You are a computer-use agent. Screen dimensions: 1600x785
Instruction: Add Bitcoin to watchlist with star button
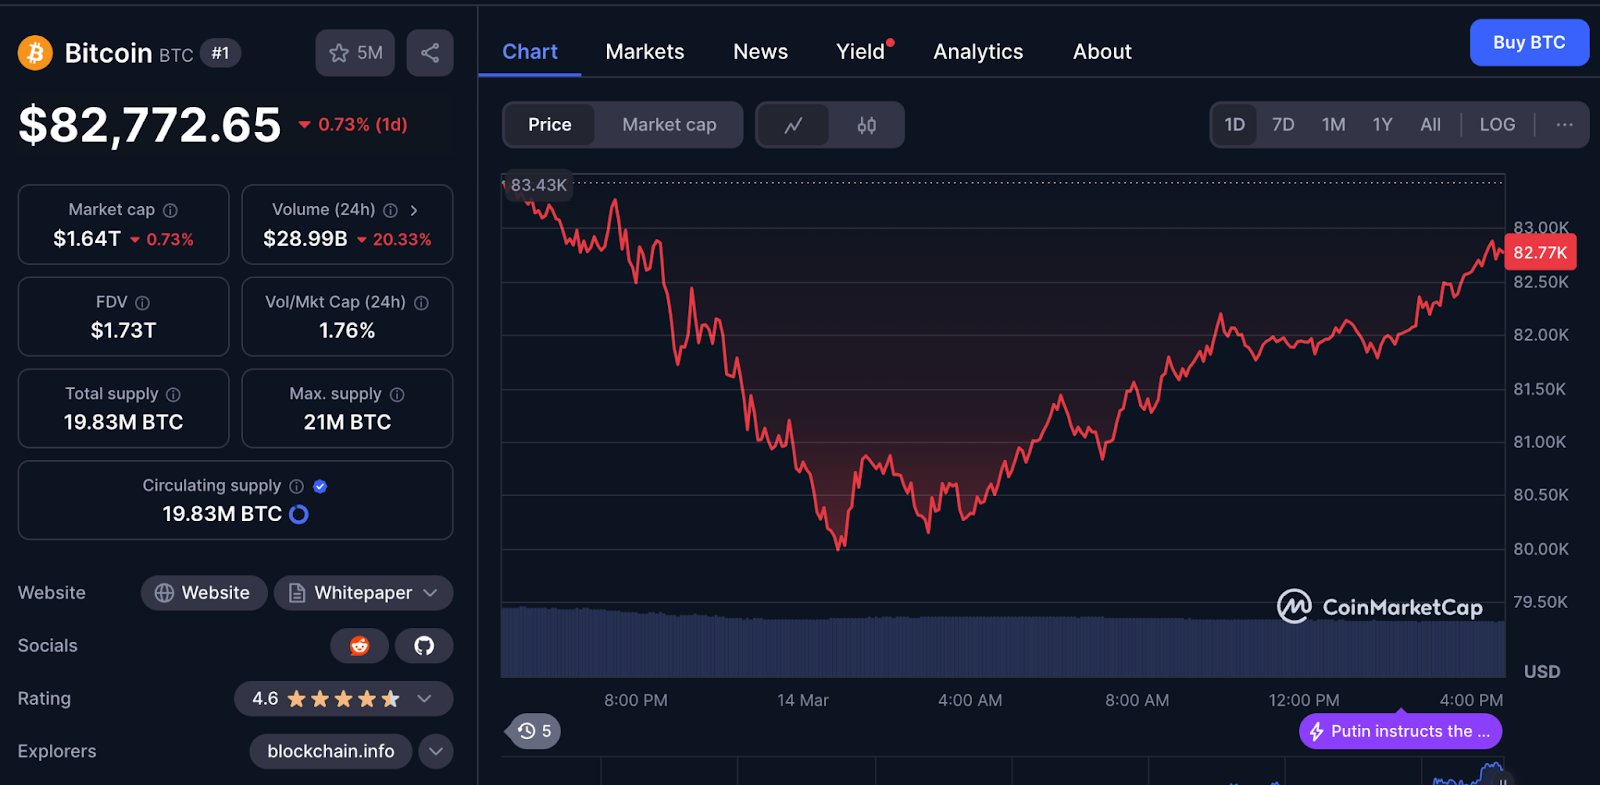tap(355, 53)
